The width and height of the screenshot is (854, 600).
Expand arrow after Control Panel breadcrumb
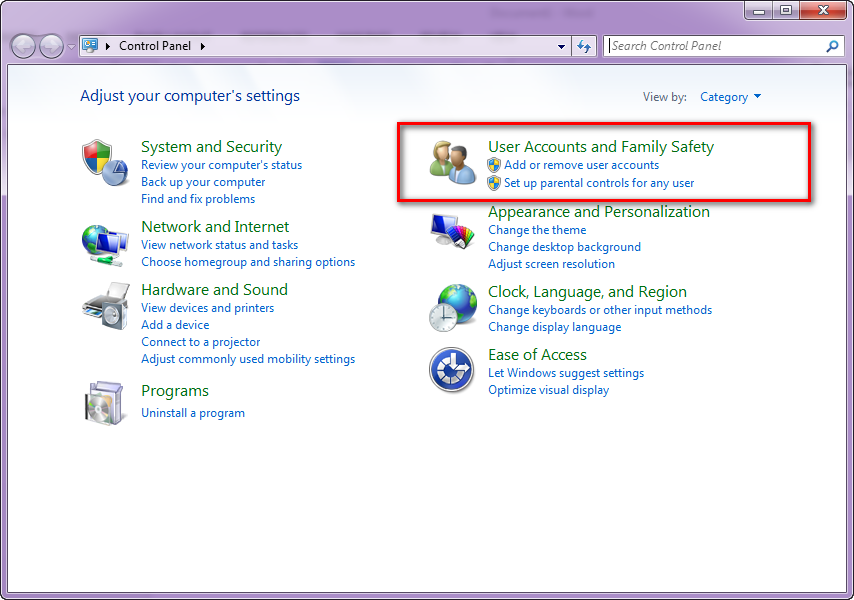coord(203,46)
